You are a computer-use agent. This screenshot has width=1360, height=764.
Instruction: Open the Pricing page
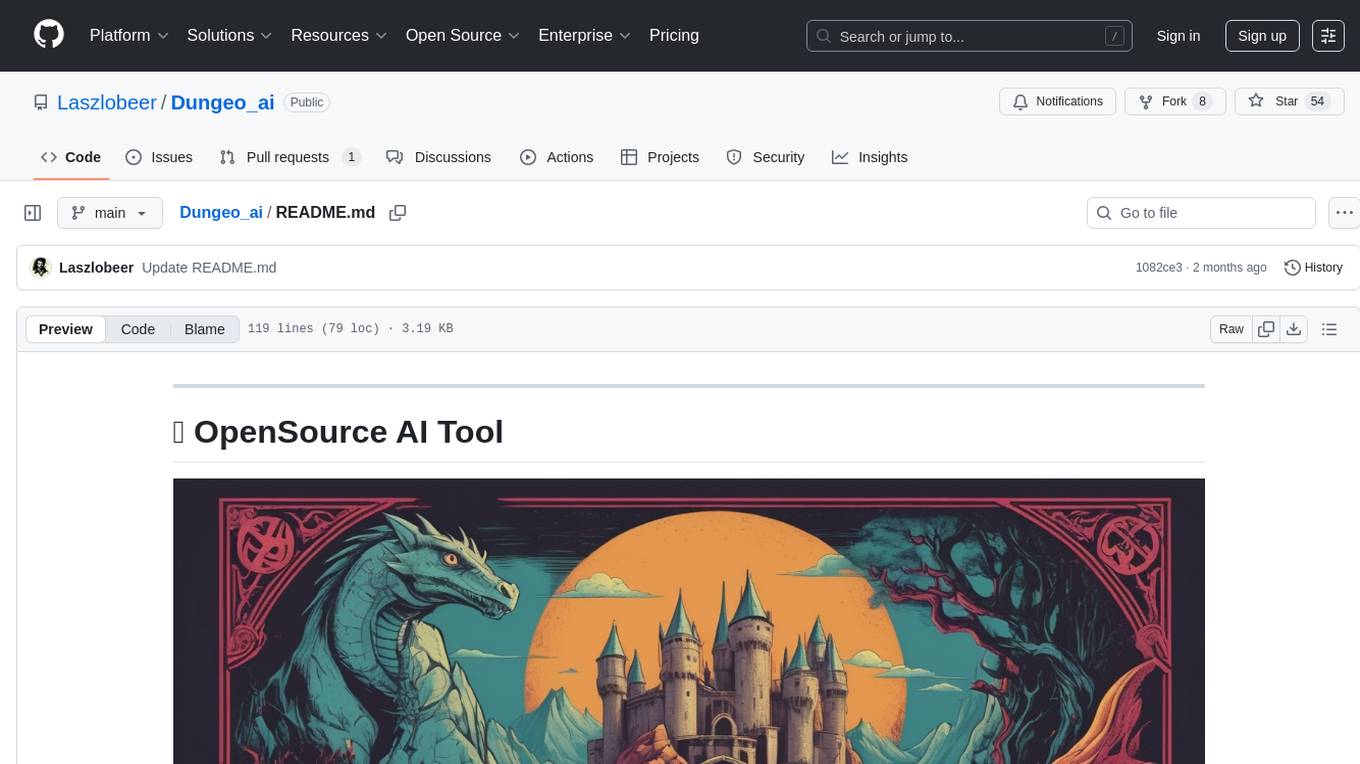tap(674, 35)
